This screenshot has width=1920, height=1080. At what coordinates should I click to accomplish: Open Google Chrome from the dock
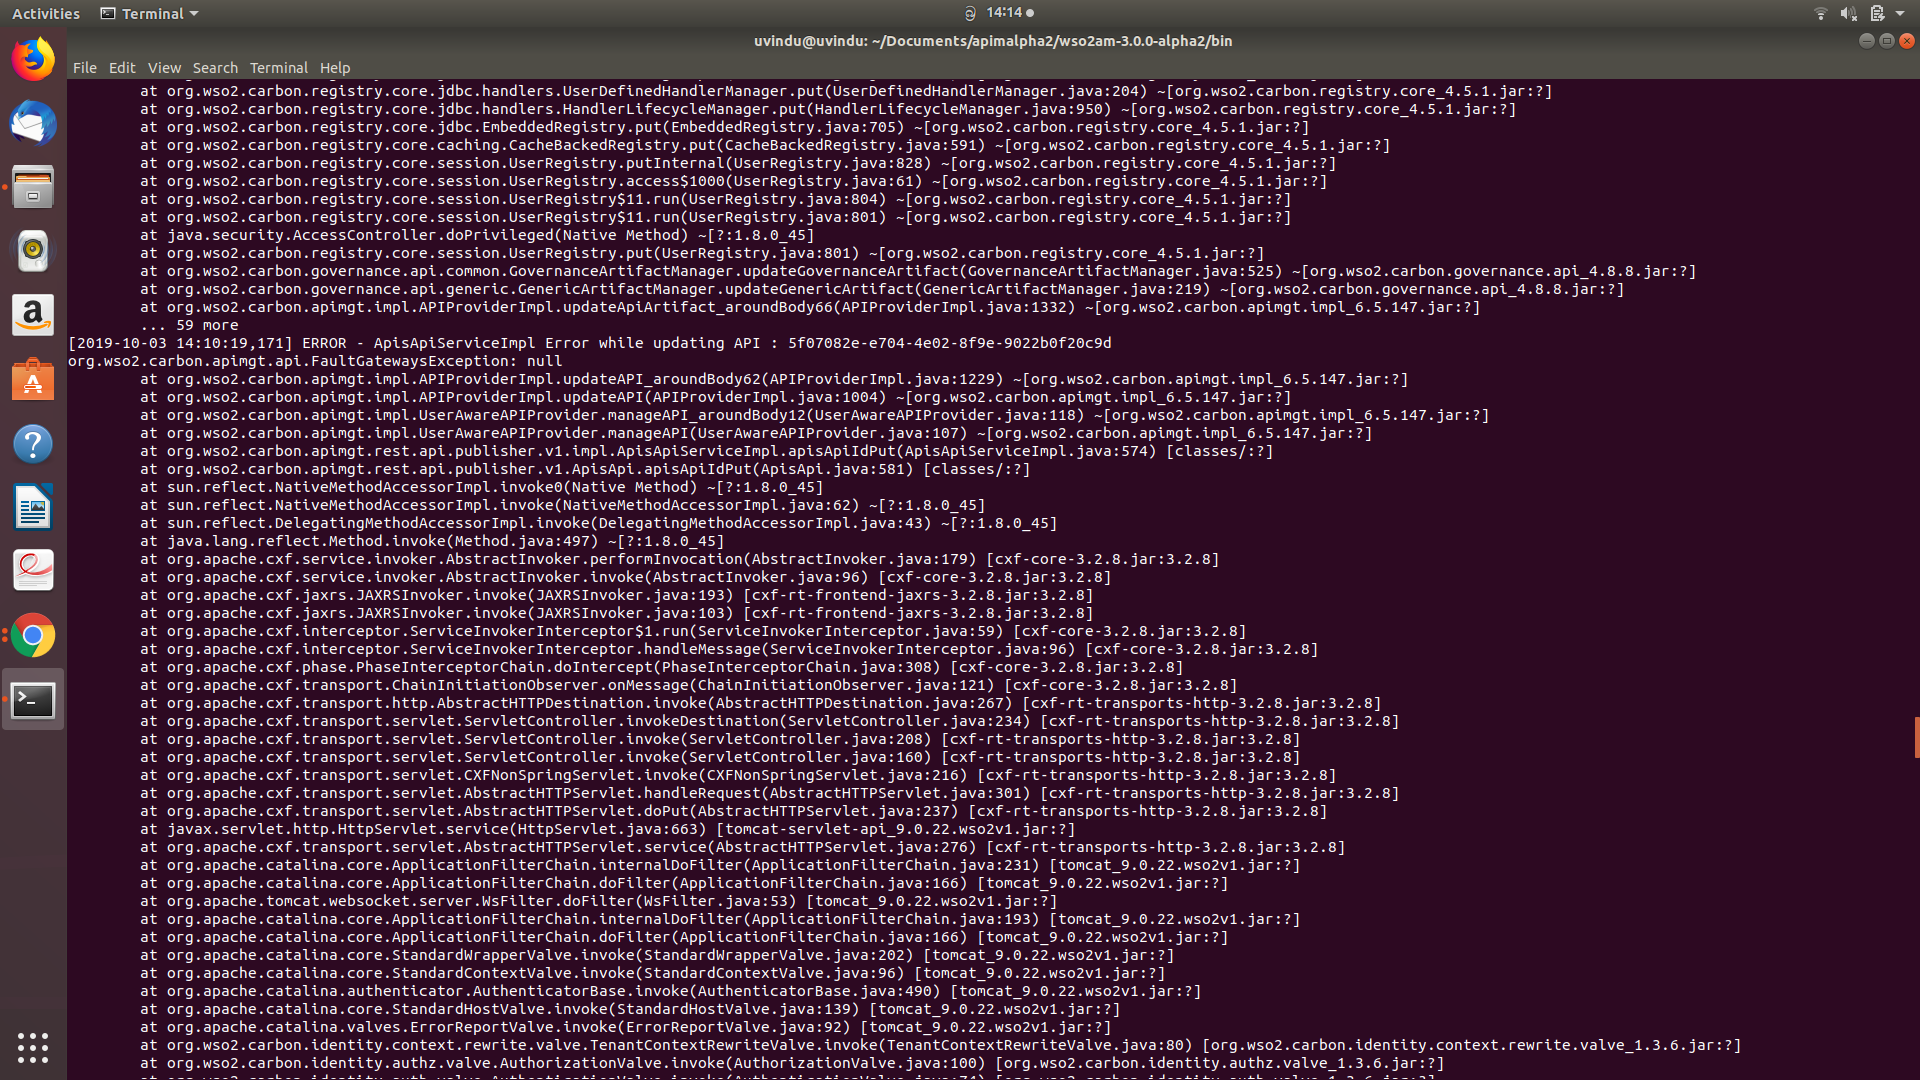[x=33, y=635]
